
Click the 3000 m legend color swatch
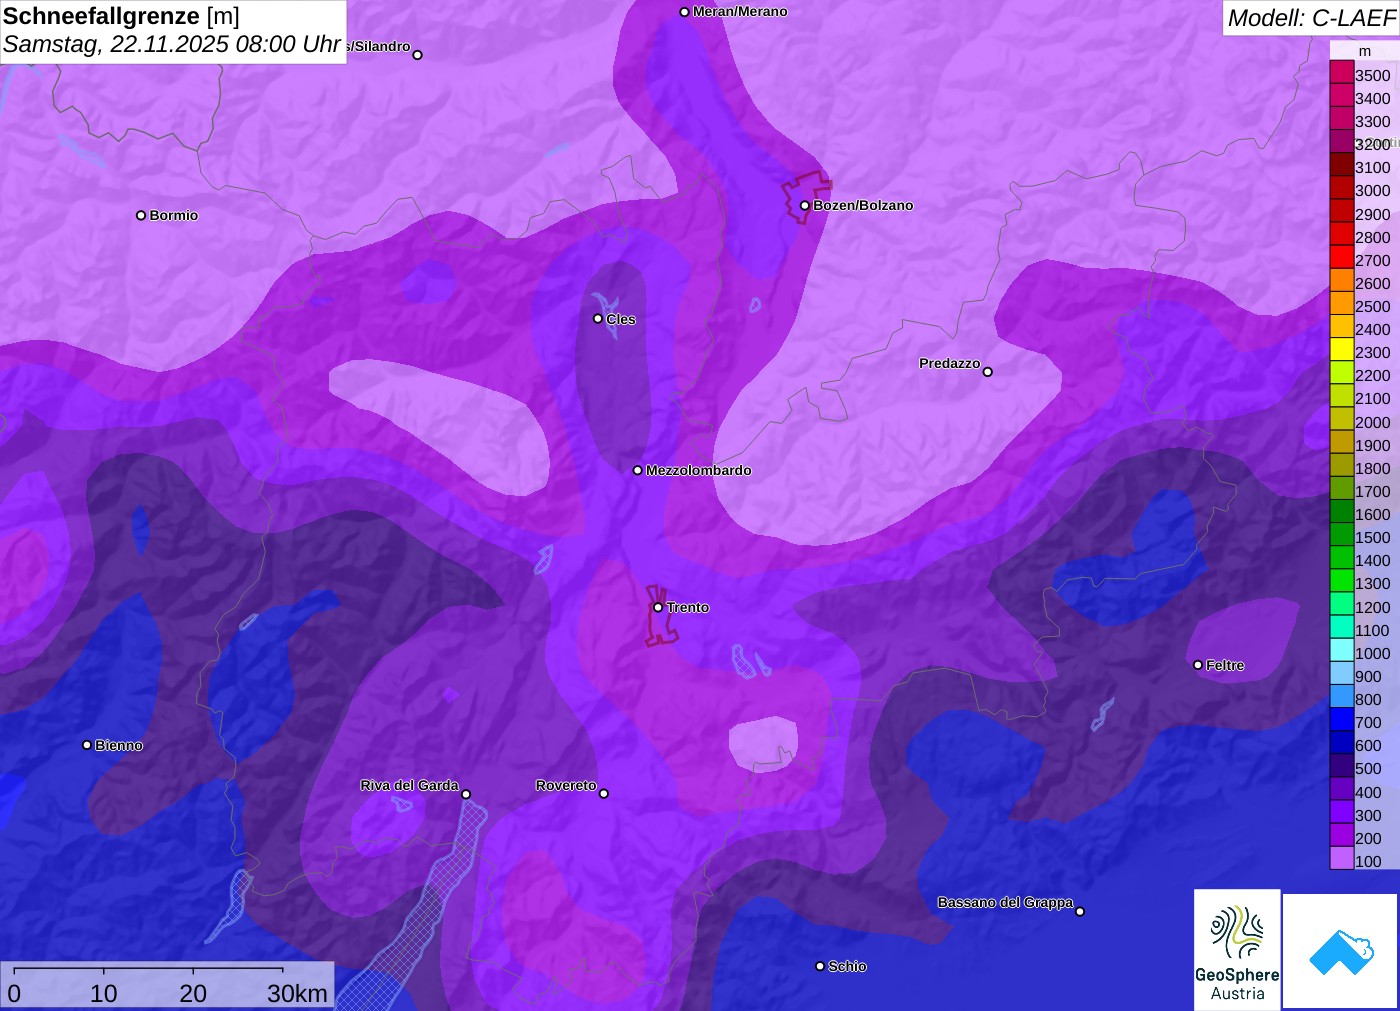tap(1341, 188)
